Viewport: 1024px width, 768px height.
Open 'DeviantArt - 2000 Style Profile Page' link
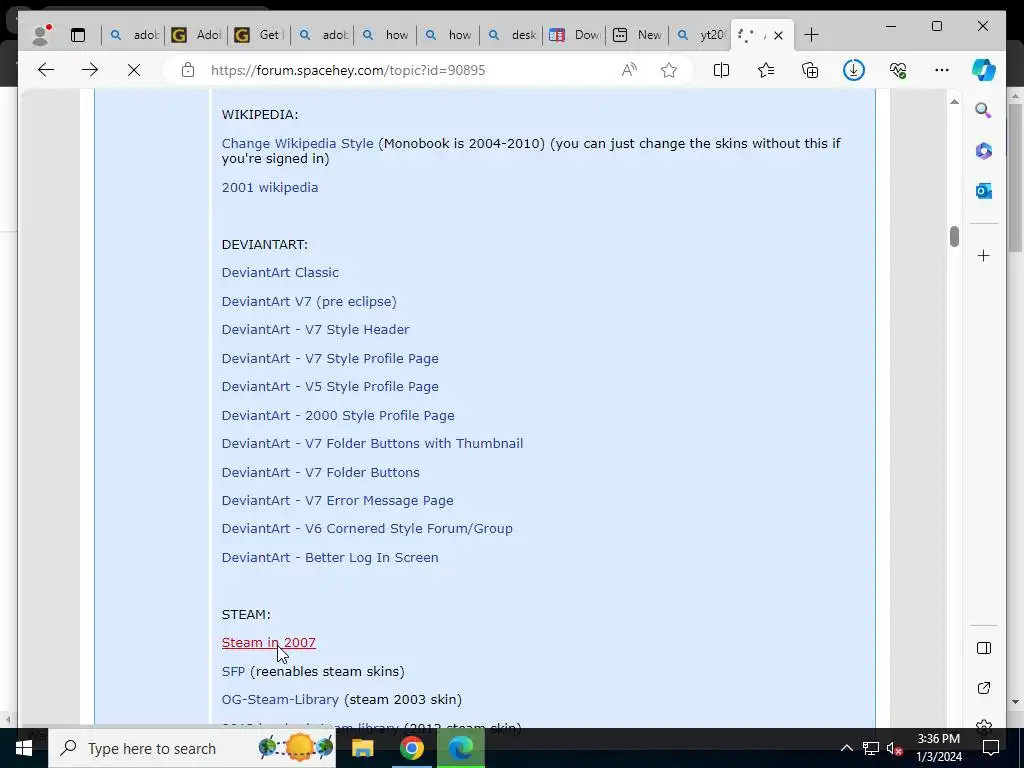click(x=338, y=415)
